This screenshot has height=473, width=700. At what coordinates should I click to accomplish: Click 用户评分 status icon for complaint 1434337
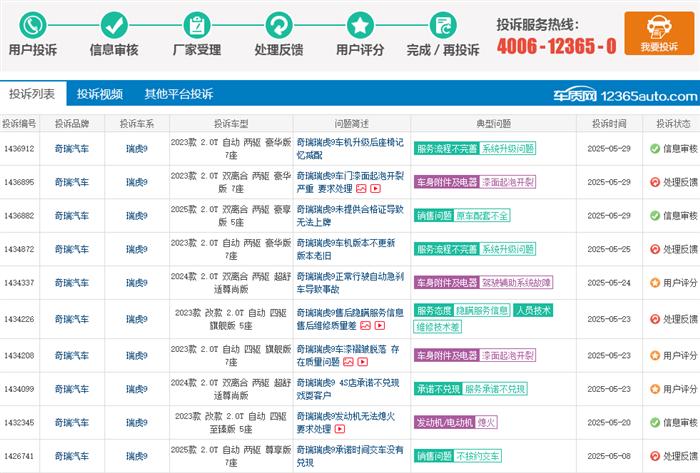point(655,282)
